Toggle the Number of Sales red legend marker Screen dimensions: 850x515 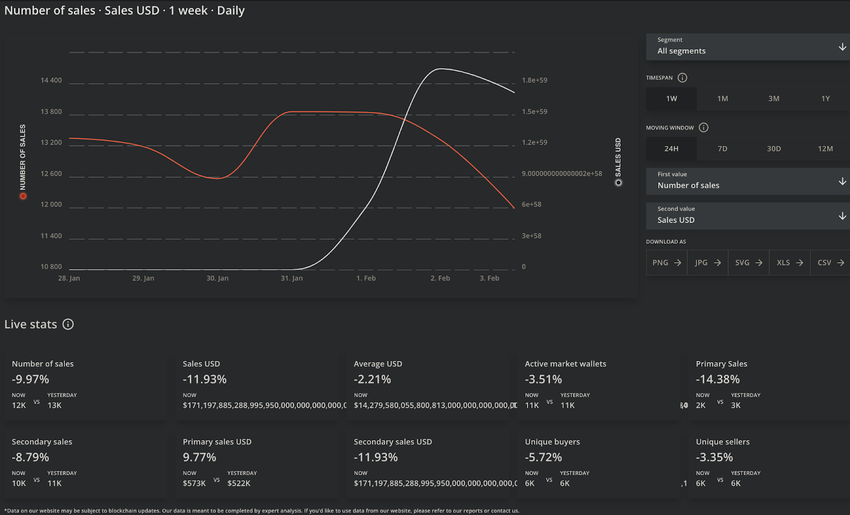point(23,196)
